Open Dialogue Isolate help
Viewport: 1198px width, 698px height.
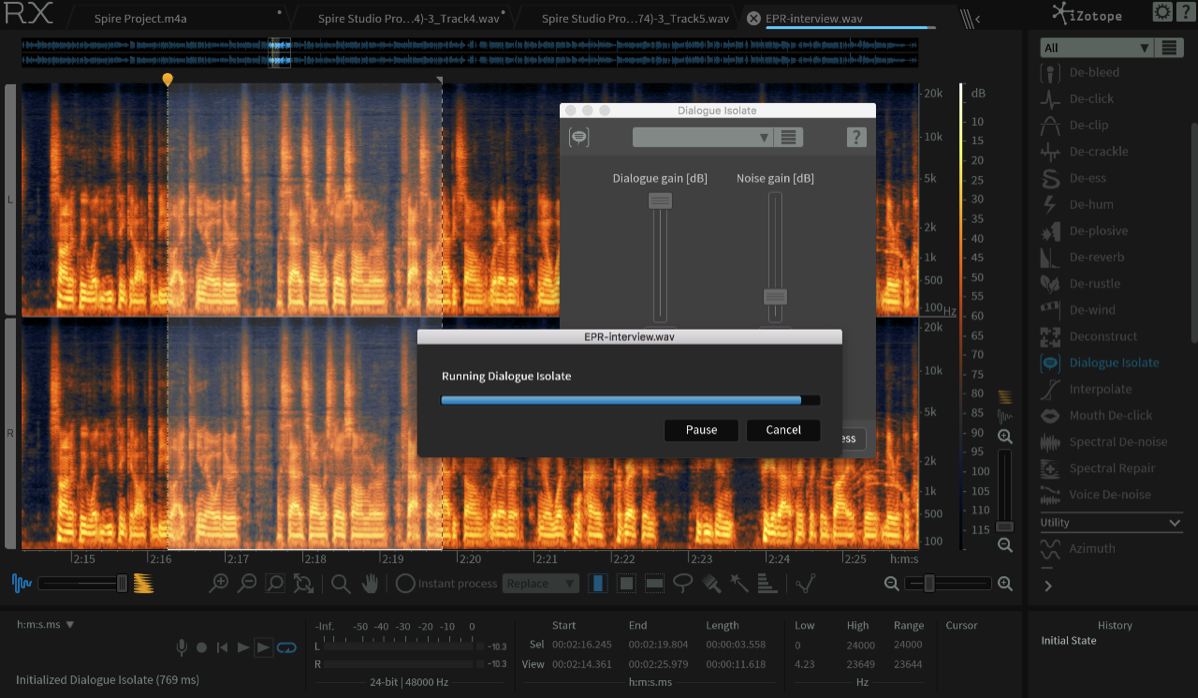[856, 137]
